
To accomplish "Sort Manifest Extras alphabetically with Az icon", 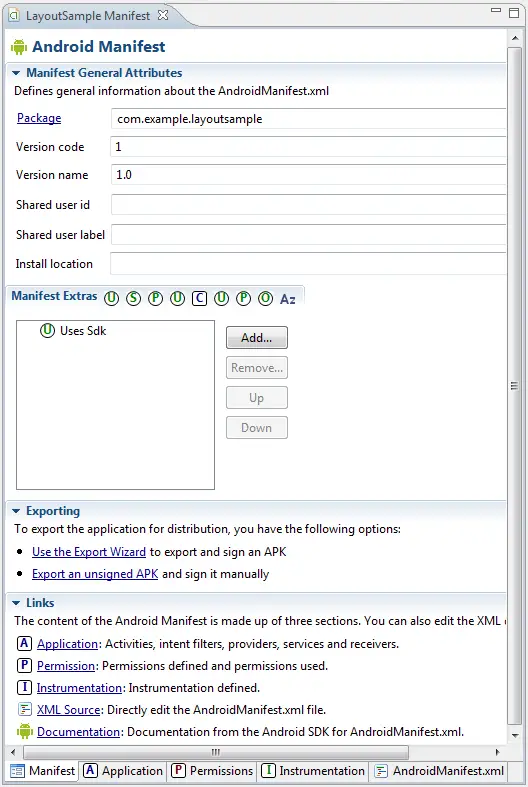I will click(288, 299).
